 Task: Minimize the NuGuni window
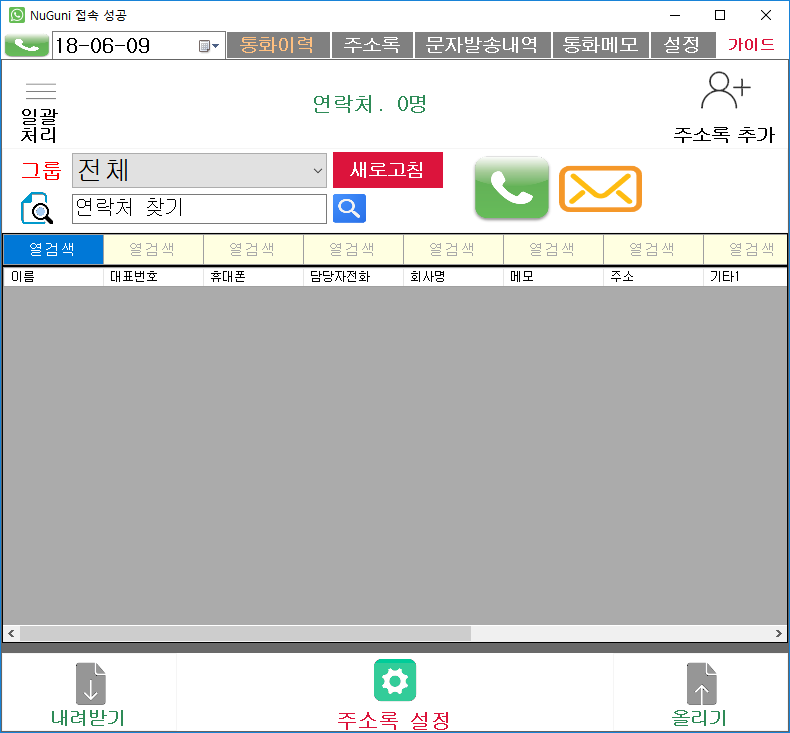coord(675,15)
